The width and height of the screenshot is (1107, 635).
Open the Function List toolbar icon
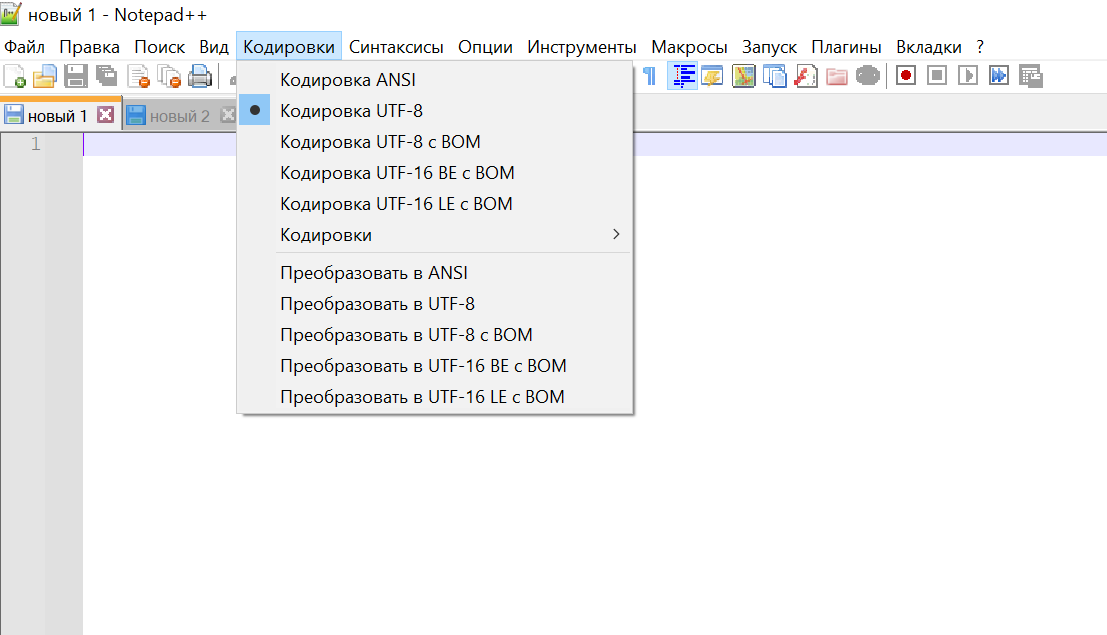[806, 76]
